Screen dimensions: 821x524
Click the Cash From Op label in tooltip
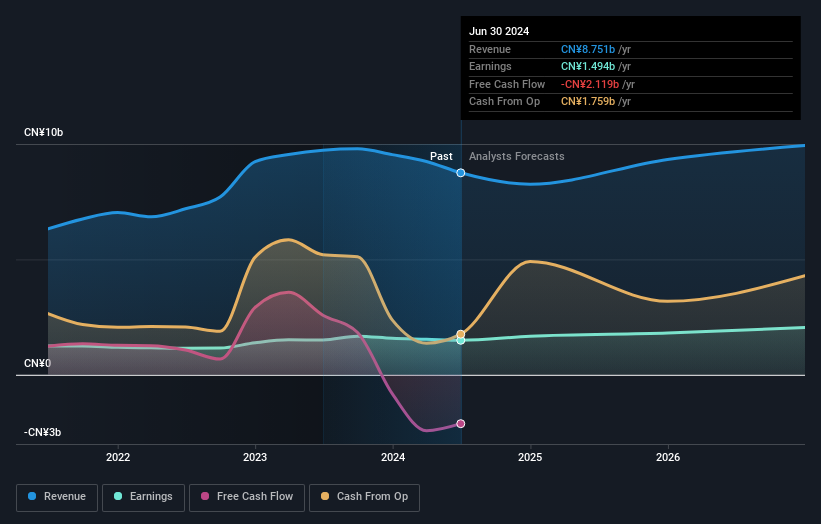(x=504, y=102)
